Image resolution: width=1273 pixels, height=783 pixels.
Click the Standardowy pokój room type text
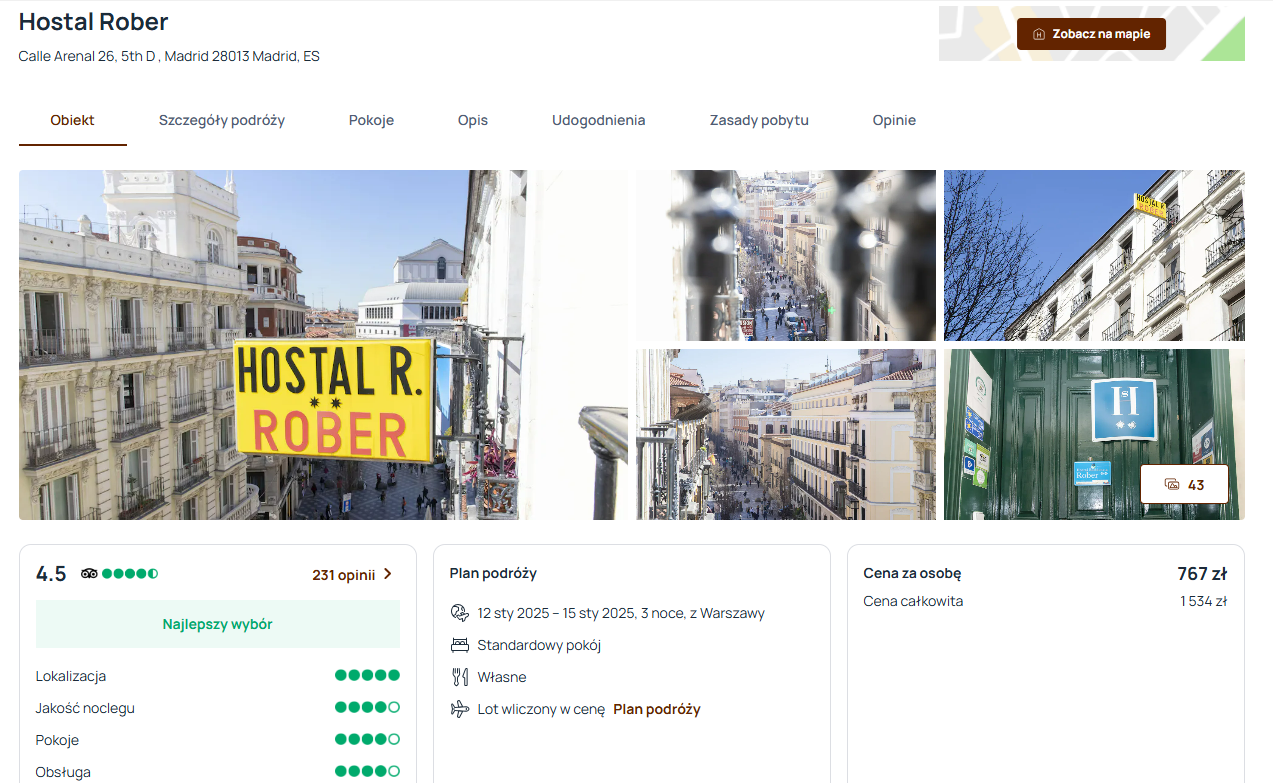(539, 645)
